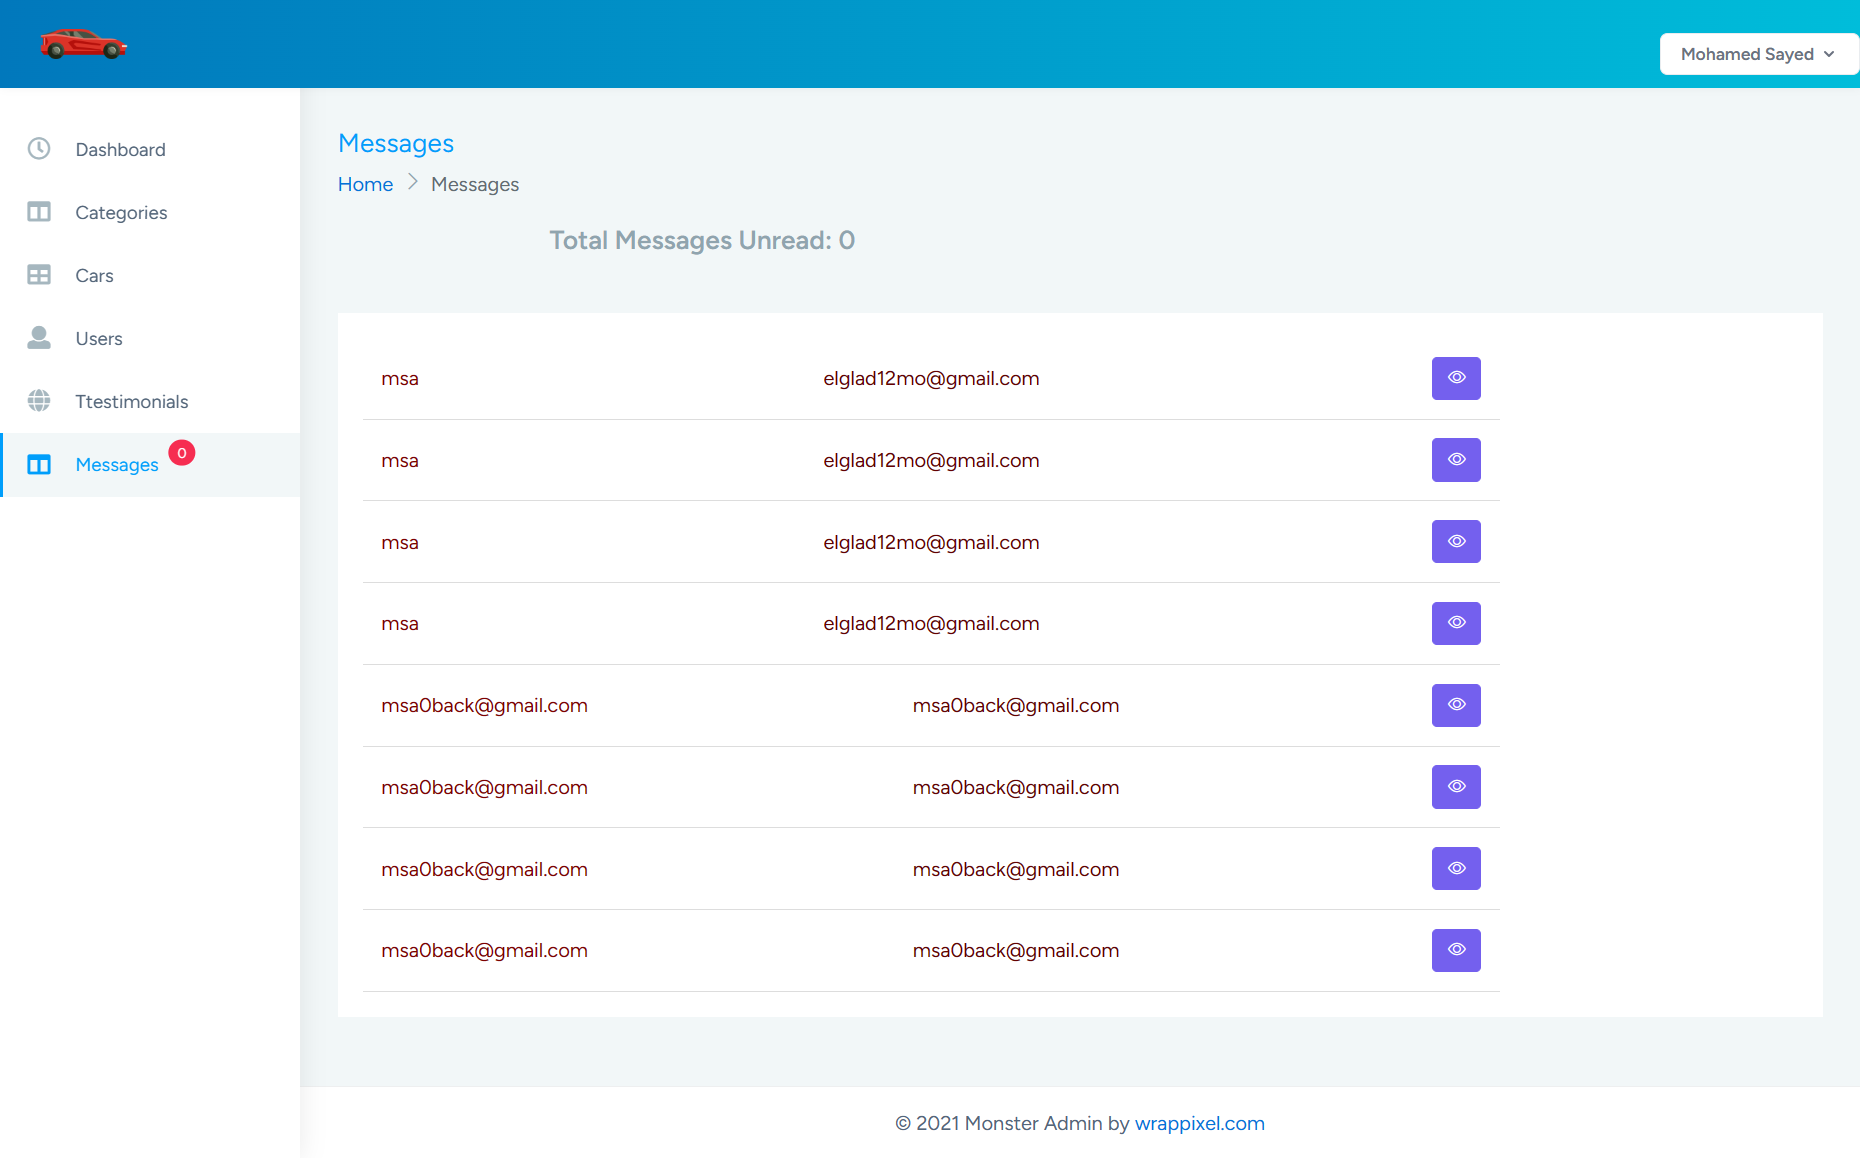Click name msa in fourth row
The height and width of the screenshot is (1158, 1860).
tap(400, 624)
